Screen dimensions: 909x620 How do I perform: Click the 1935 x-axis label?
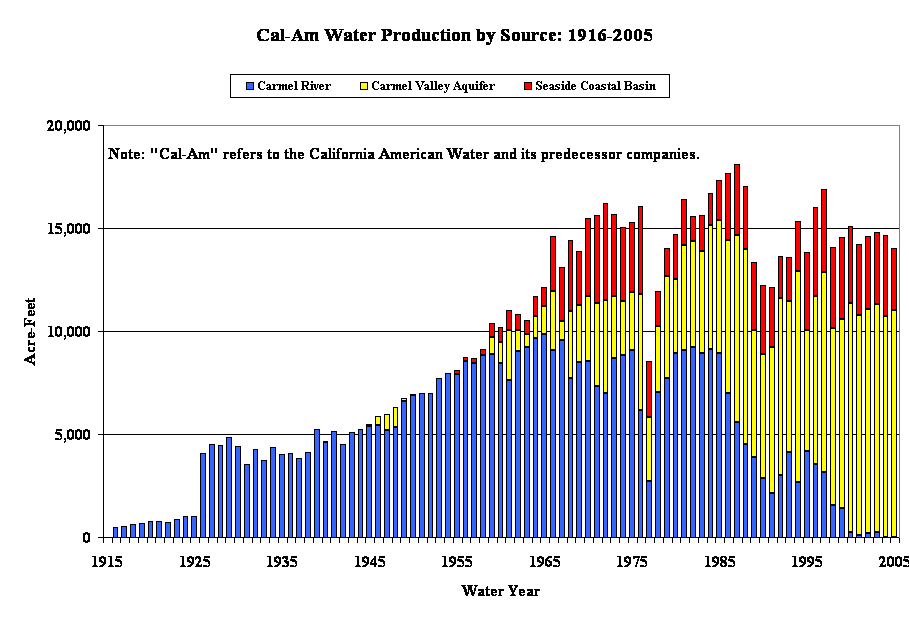(x=282, y=561)
